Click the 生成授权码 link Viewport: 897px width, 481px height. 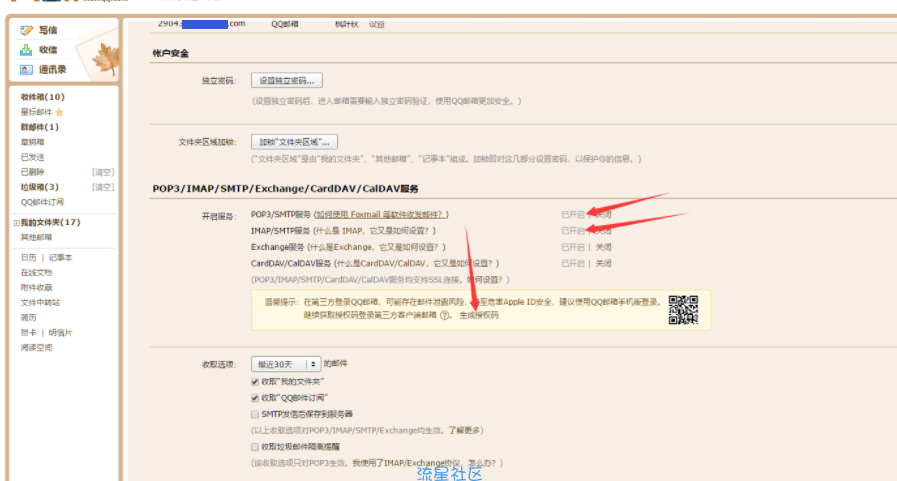[479, 315]
